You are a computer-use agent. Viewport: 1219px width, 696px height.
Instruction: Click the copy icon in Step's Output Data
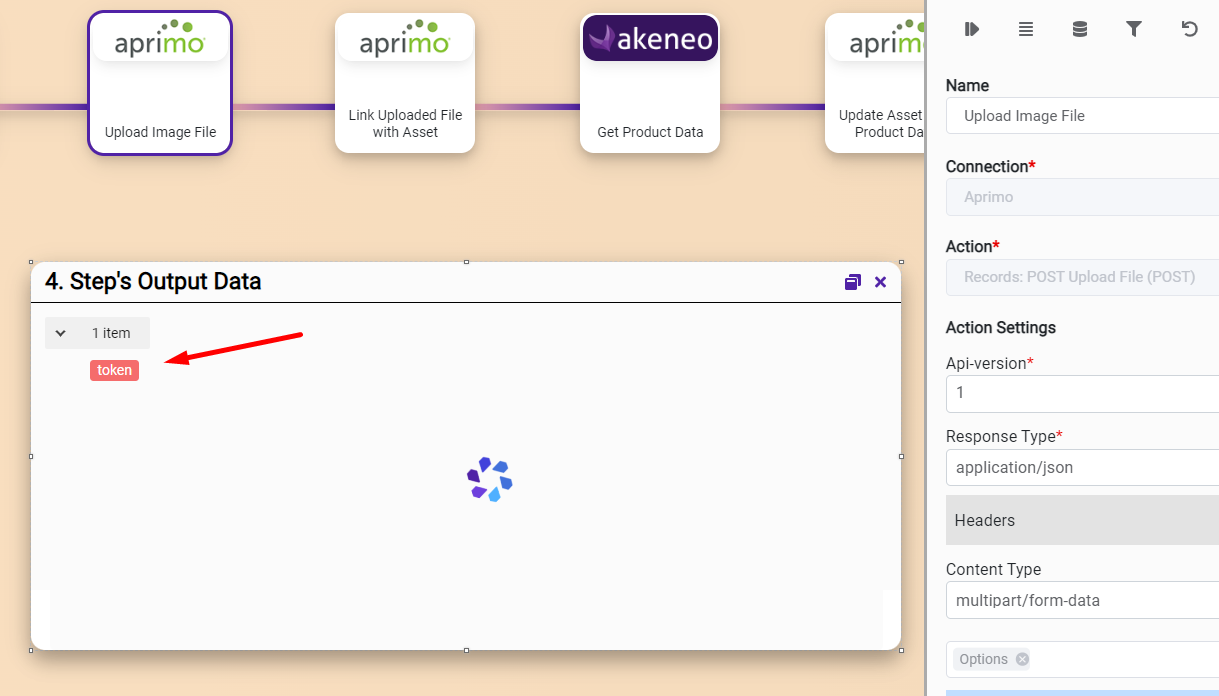[852, 282]
